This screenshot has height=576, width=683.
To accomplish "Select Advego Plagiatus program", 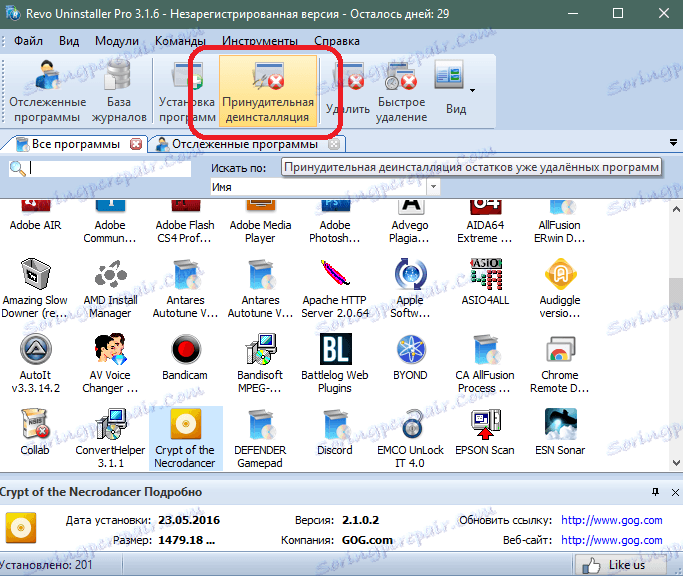I will pyautogui.click(x=410, y=222).
